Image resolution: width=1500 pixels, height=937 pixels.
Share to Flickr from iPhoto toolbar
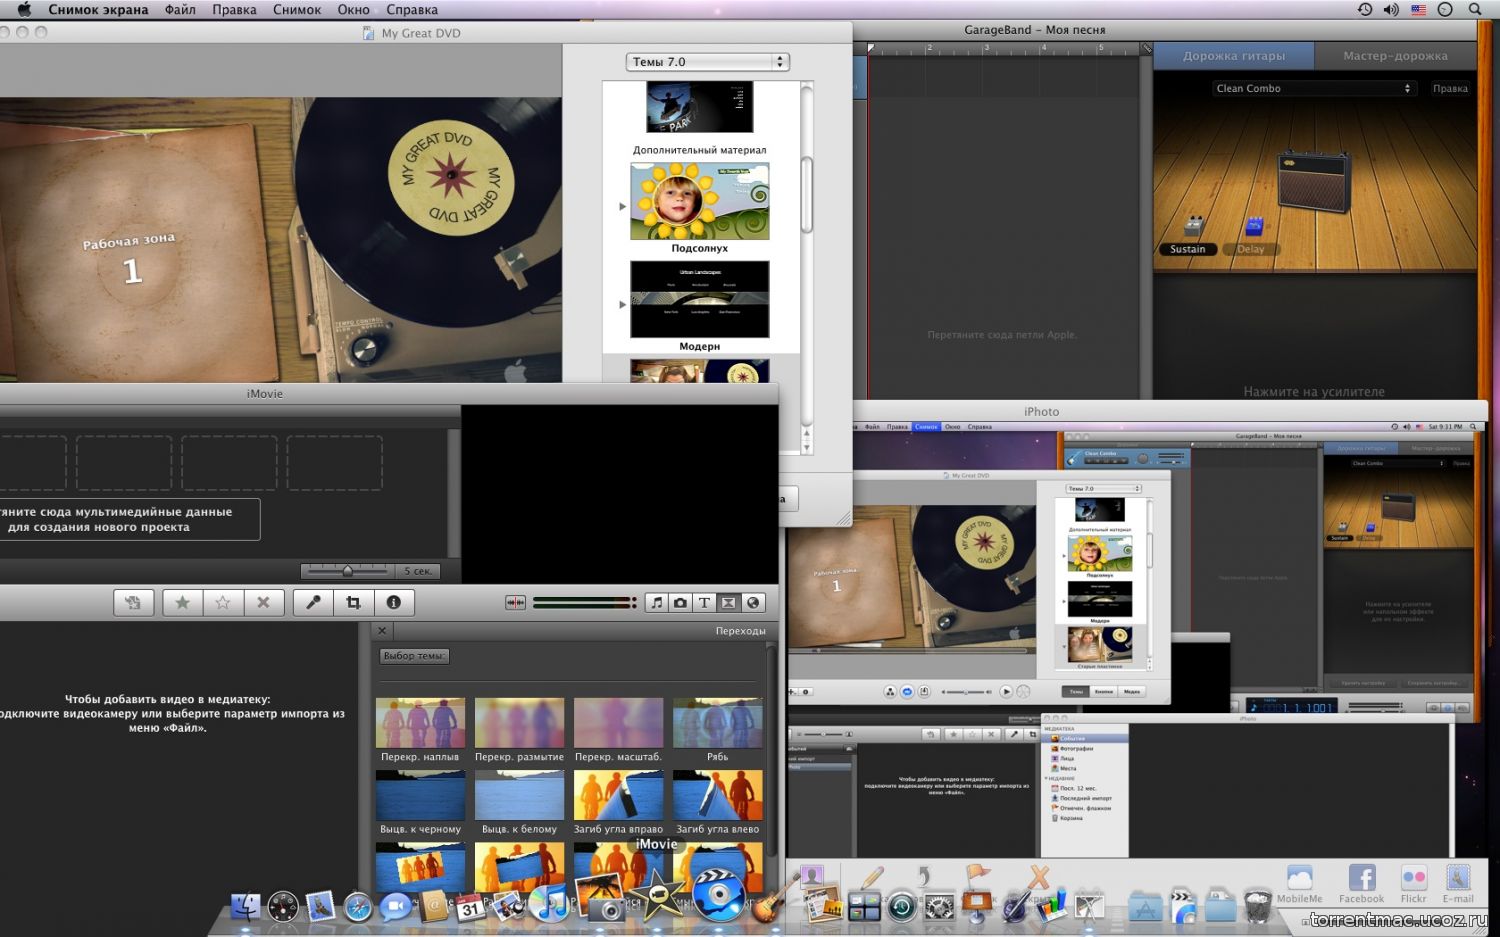[x=1413, y=884]
